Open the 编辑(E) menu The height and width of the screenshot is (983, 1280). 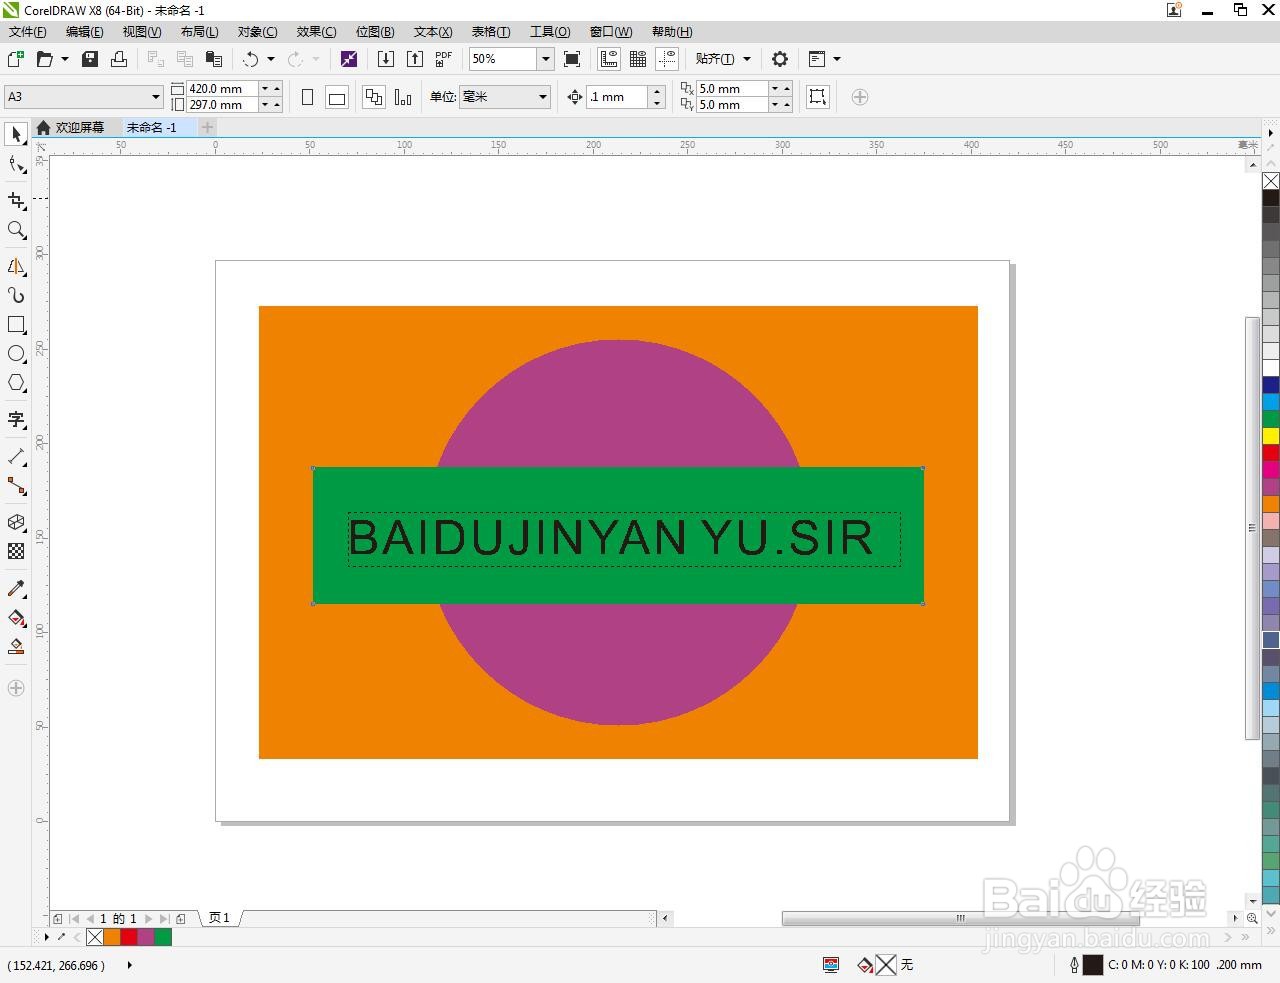85,32
